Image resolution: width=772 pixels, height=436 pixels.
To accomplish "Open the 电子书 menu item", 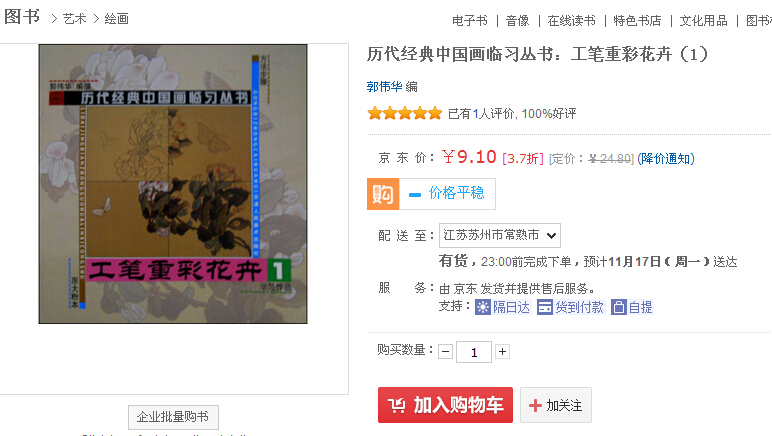I will pos(470,21).
